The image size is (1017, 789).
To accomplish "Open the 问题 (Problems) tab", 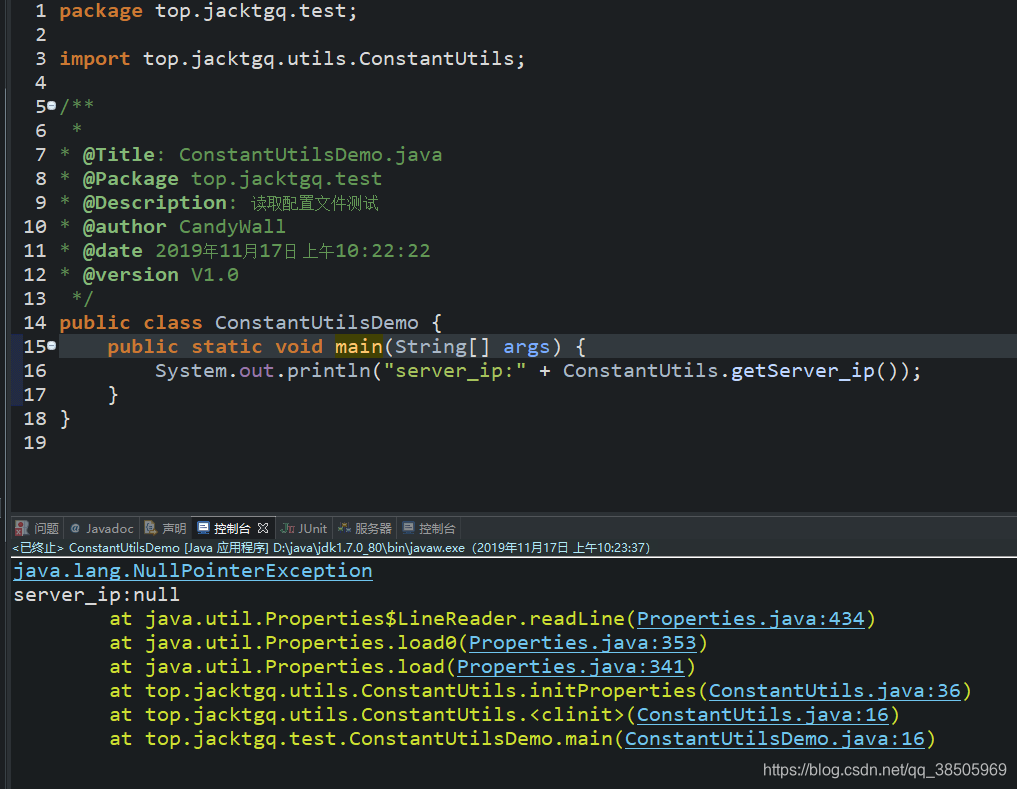I will (x=38, y=528).
